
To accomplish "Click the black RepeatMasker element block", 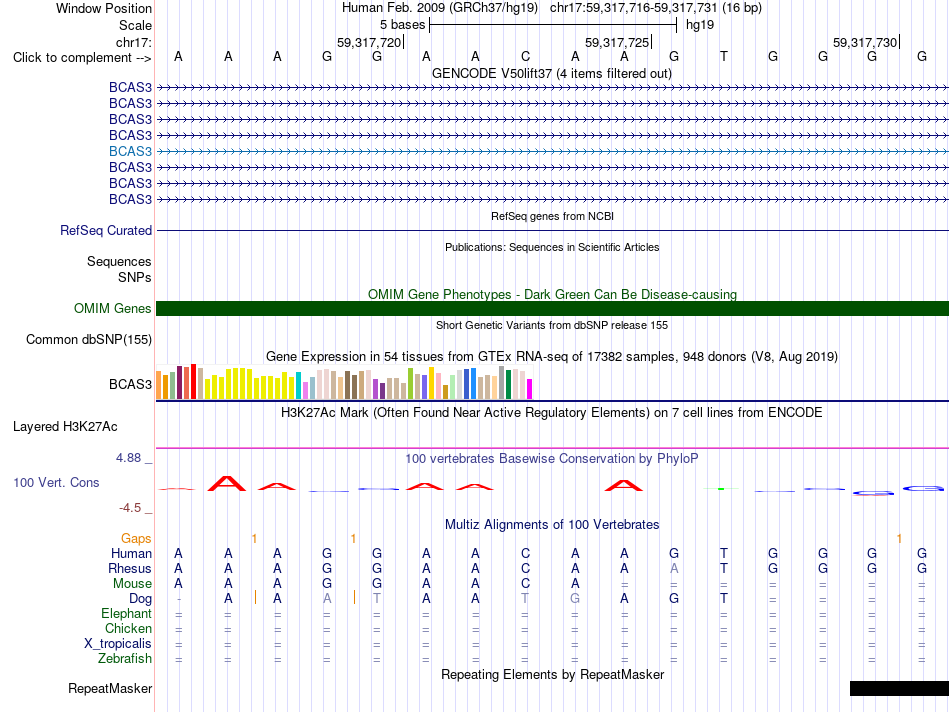I will click(899, 688).
